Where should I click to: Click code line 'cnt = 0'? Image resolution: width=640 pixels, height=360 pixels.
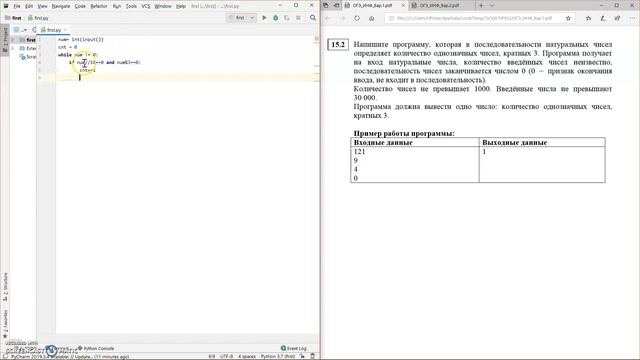(x=67, y=47)
